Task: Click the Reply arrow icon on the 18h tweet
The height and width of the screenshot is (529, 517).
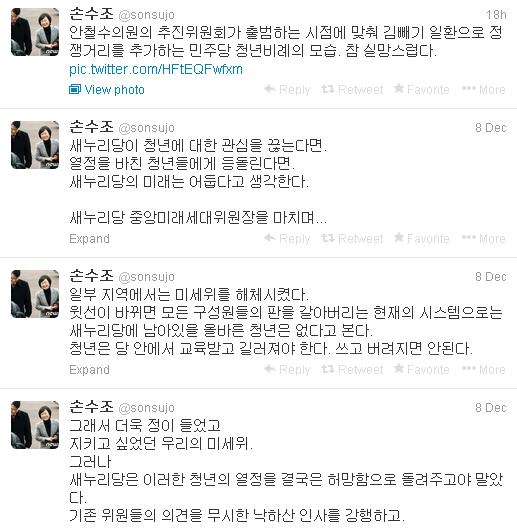Action: (270, 89)
